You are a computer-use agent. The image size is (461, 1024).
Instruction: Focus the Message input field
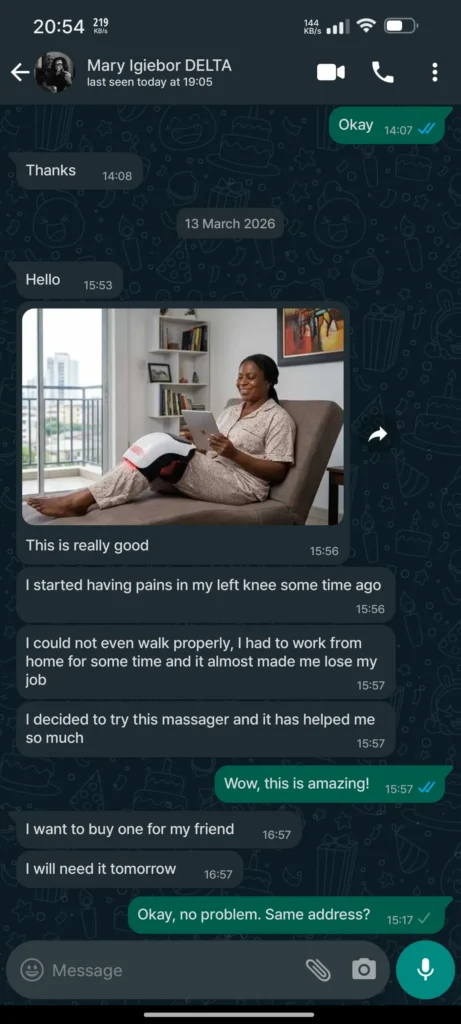coord(176,970)
